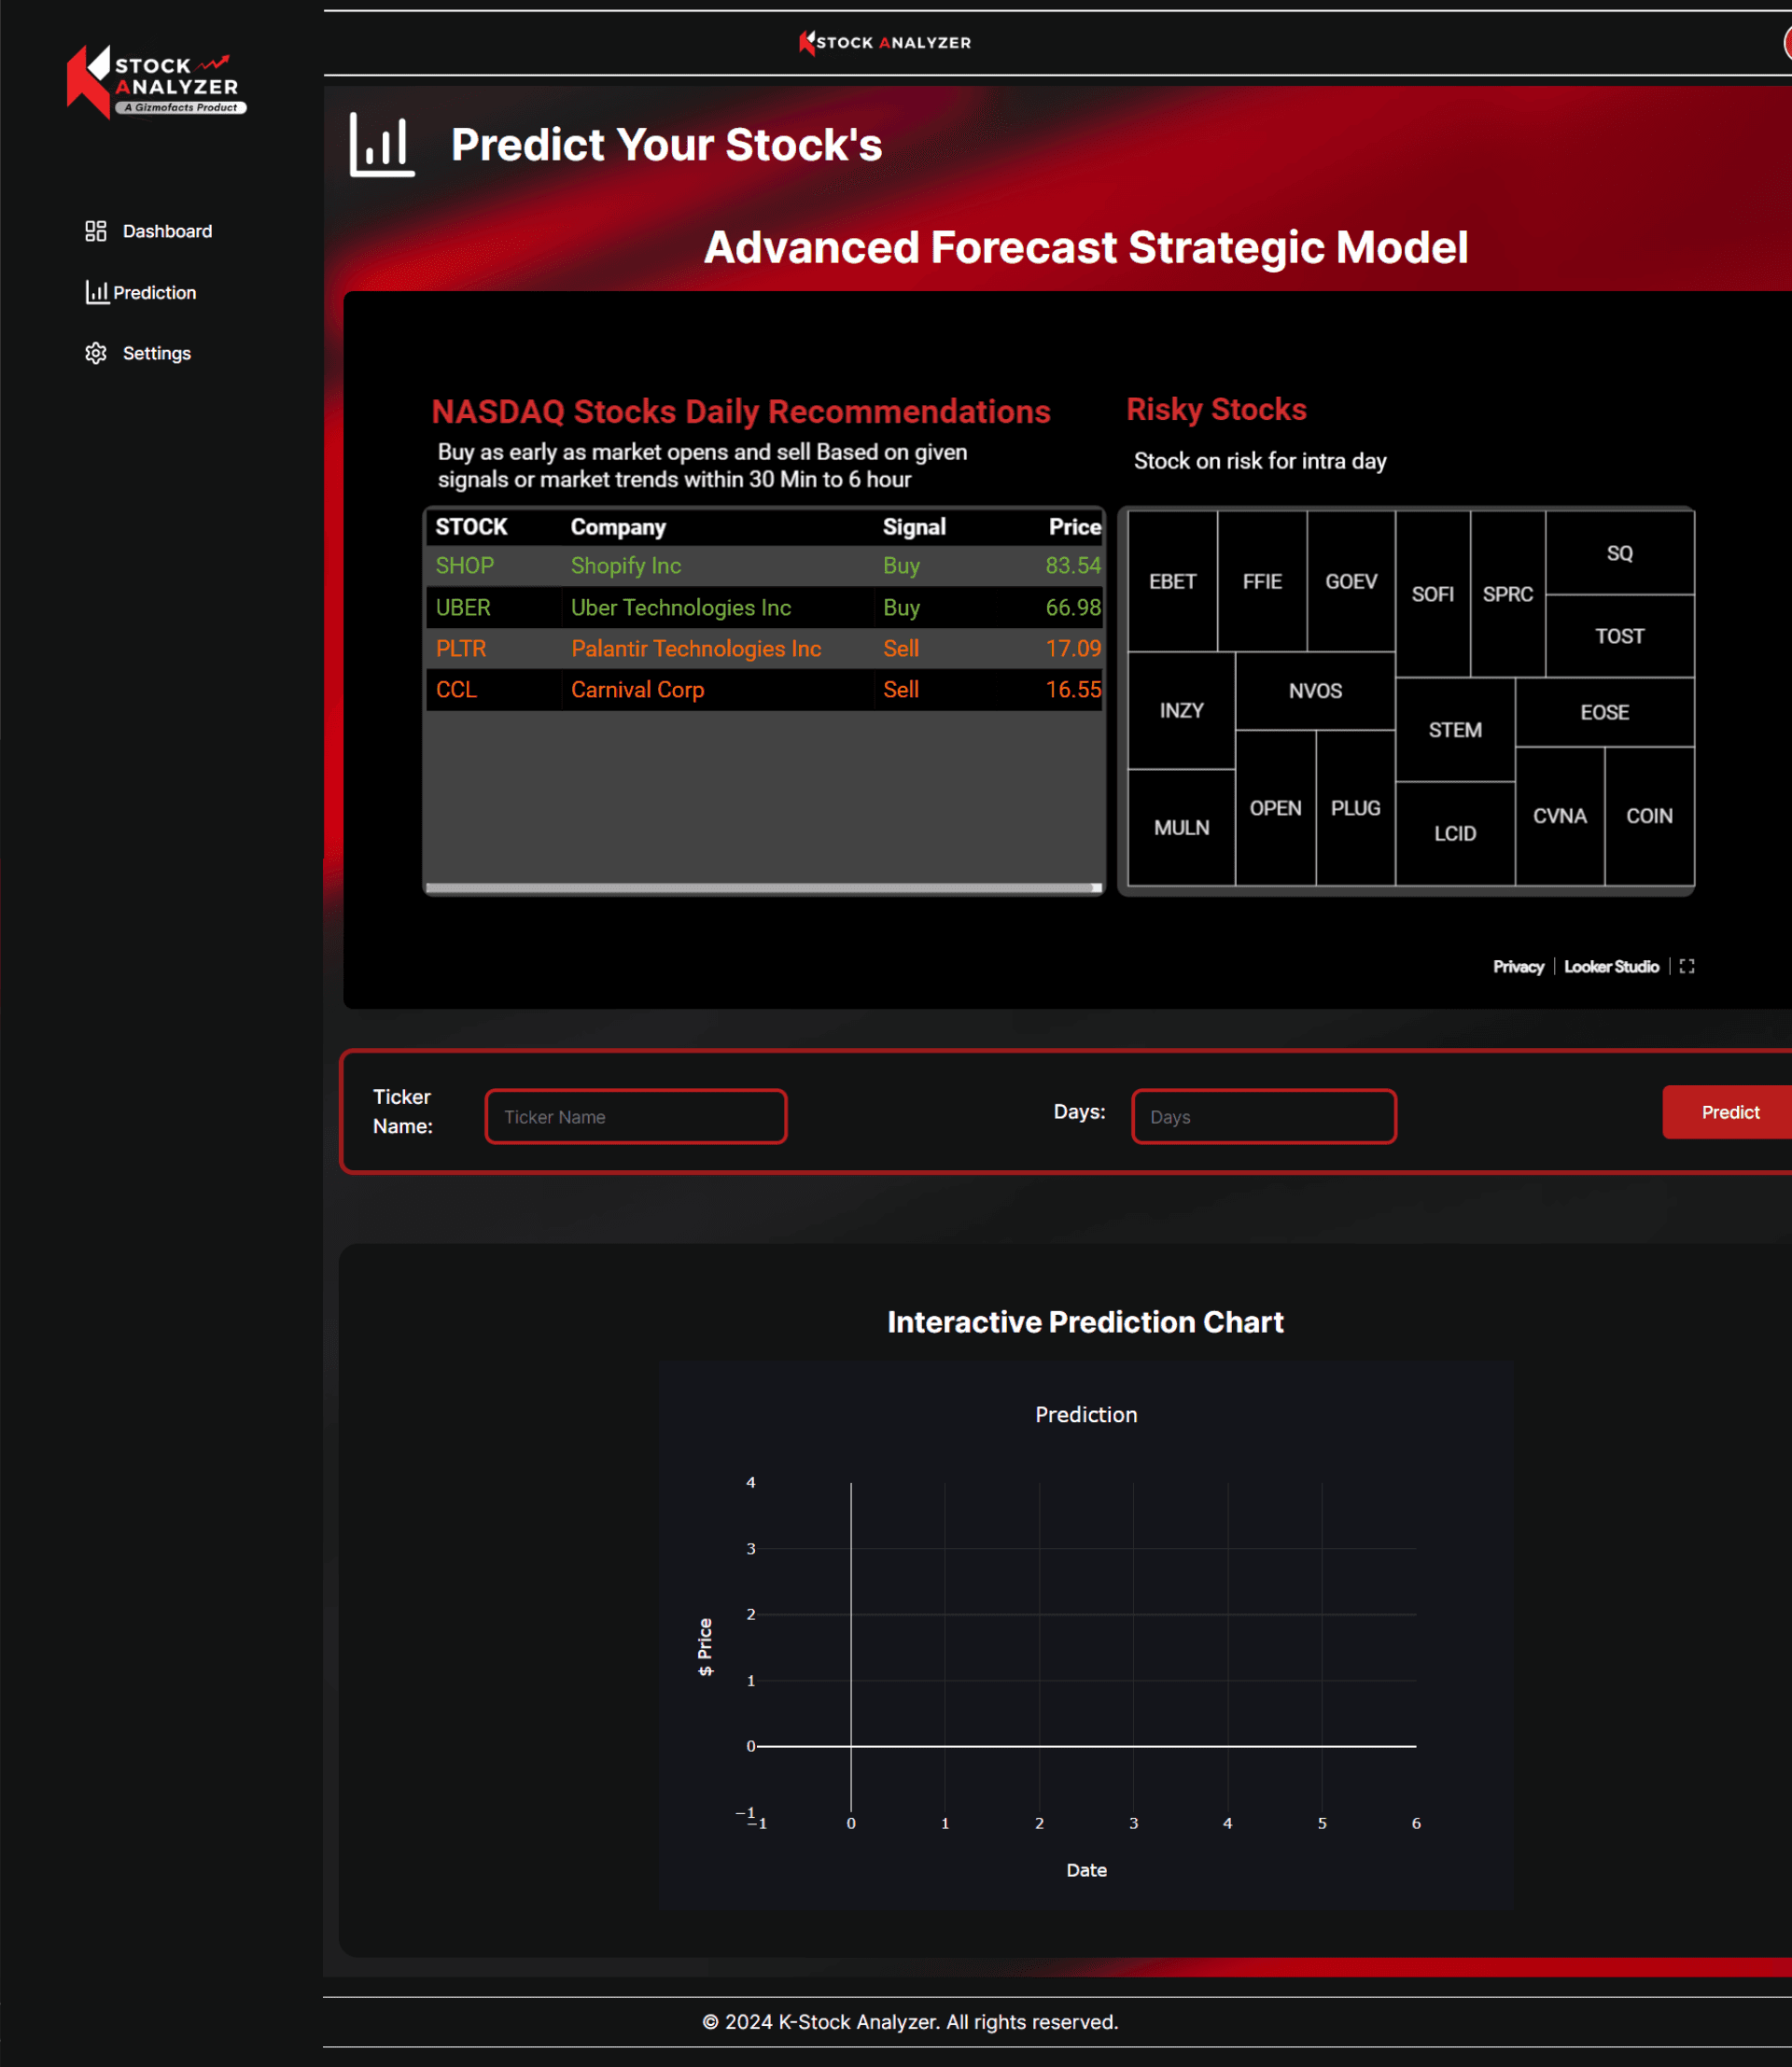1792x2067 pixels.
Task: Focus the Ticker Name input field
Action: click(x=635, y=1116)
